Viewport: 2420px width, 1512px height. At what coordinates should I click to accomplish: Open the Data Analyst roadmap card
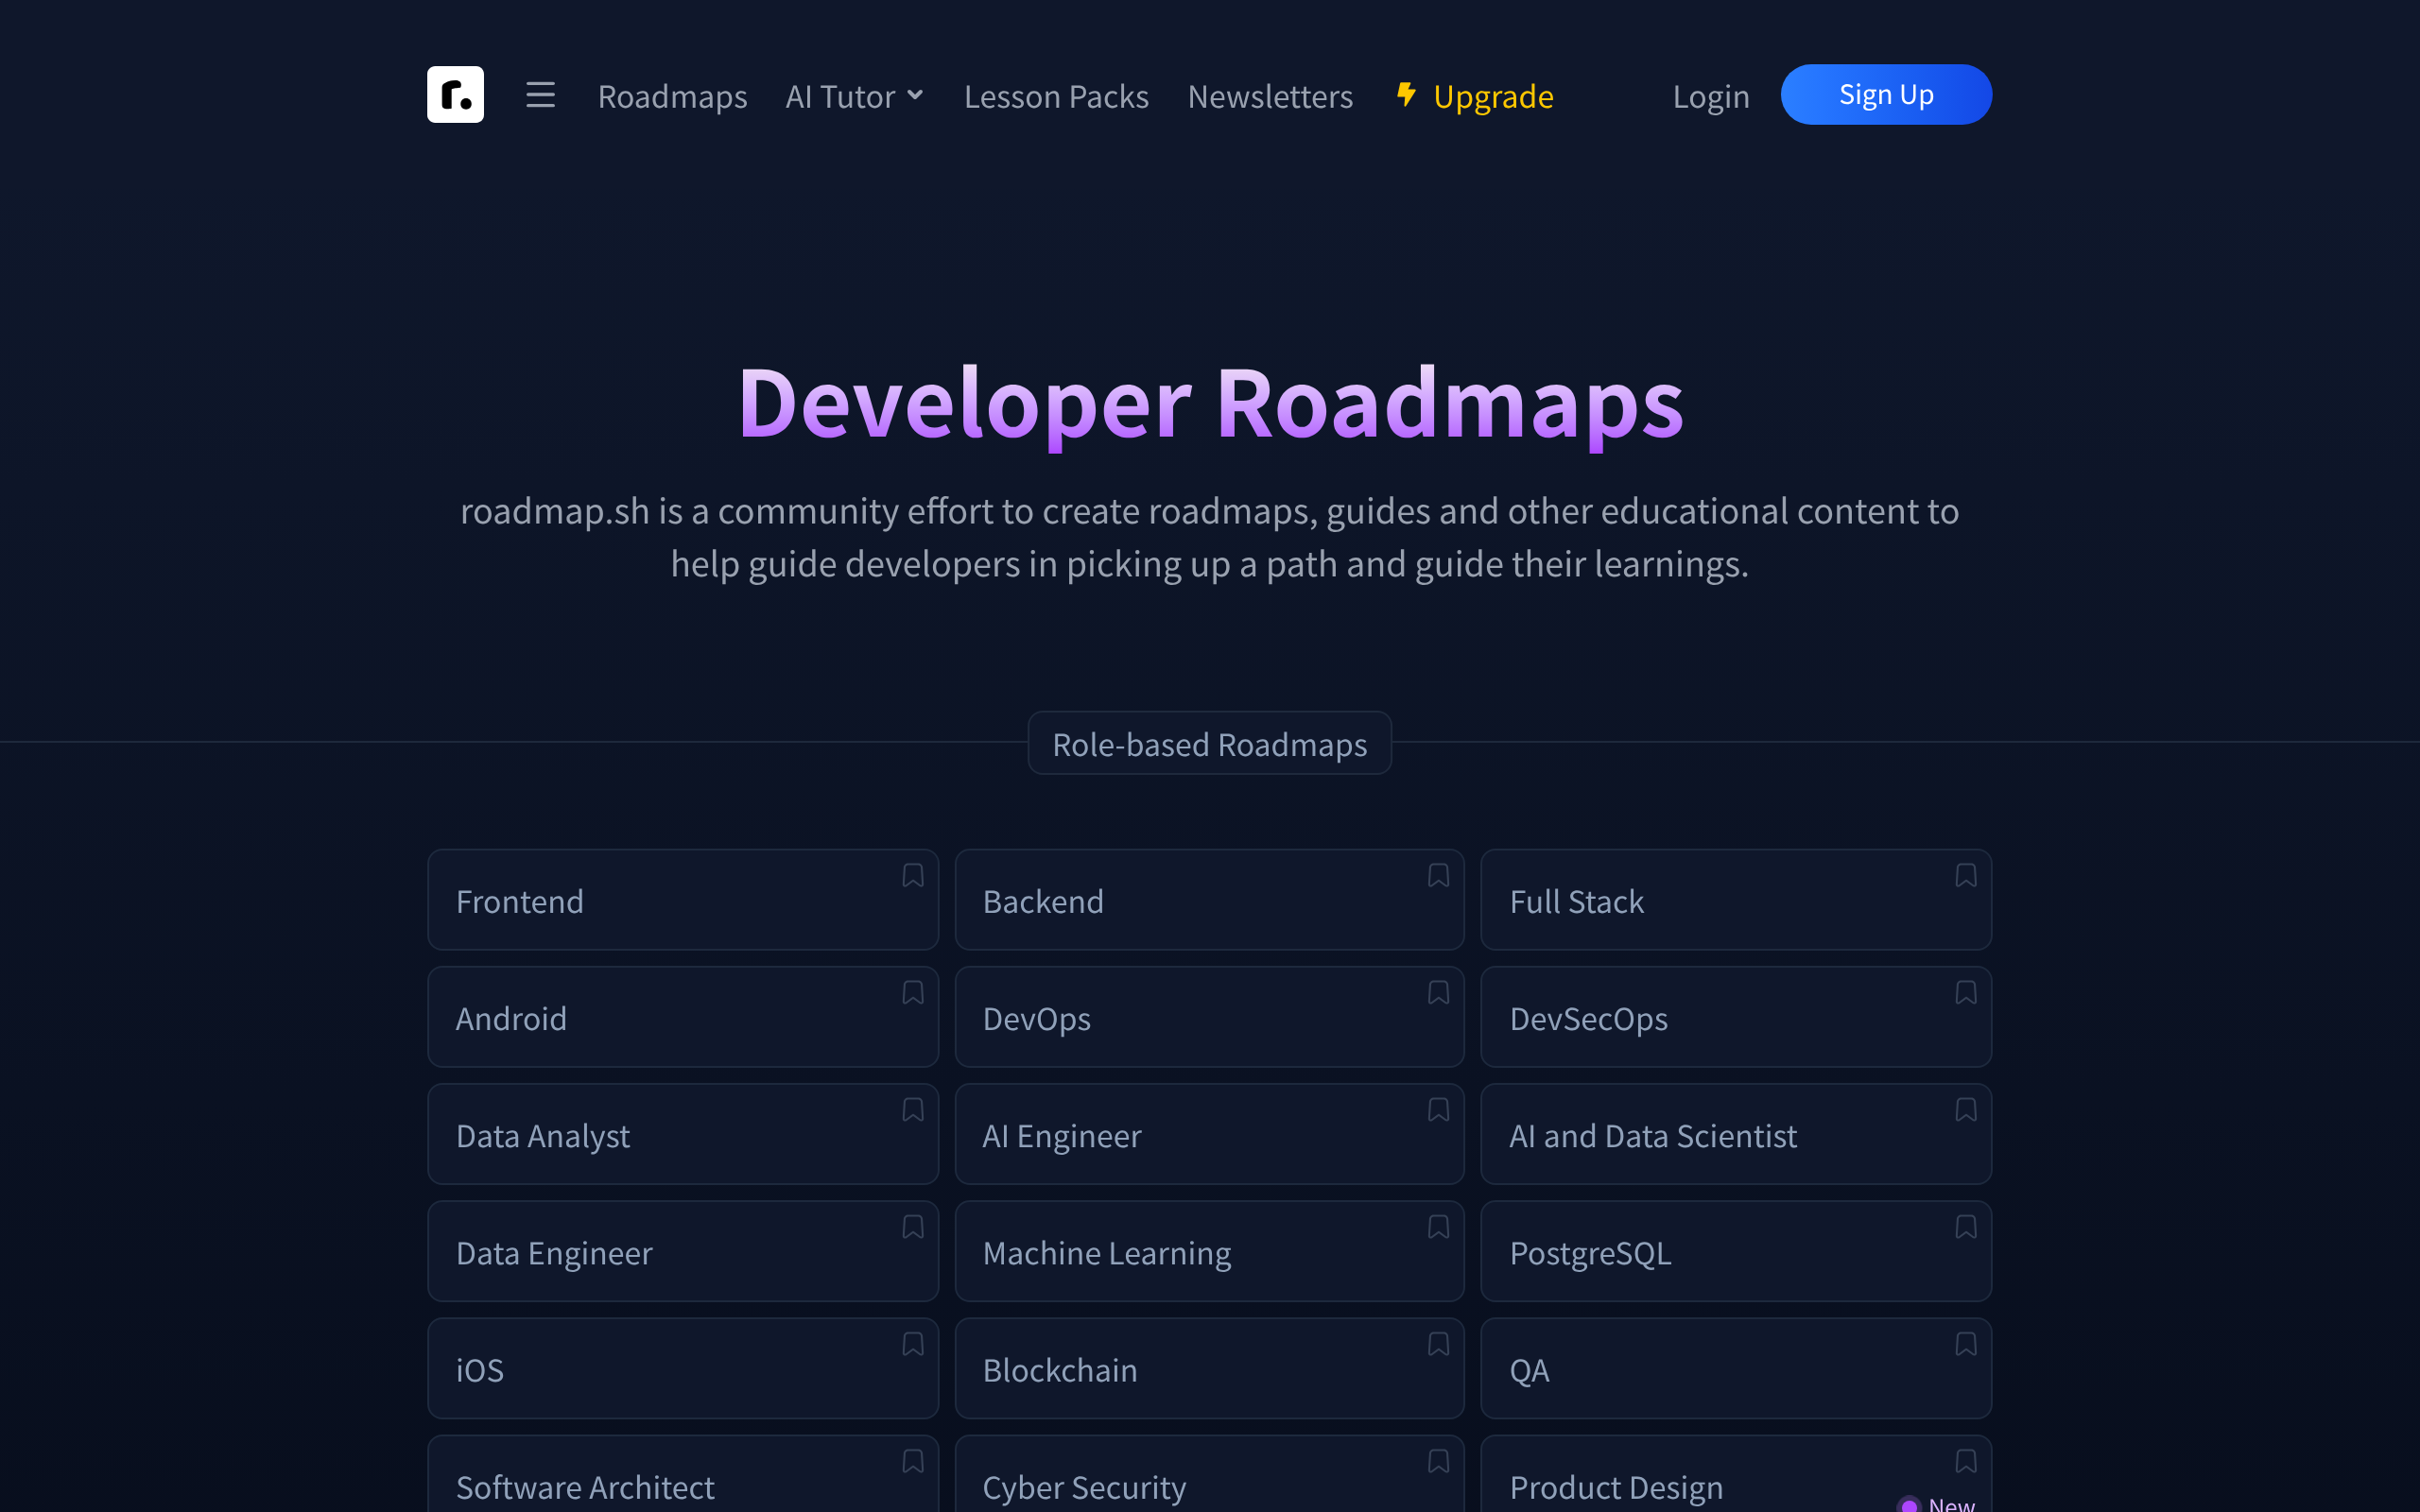coord(683,1134)
